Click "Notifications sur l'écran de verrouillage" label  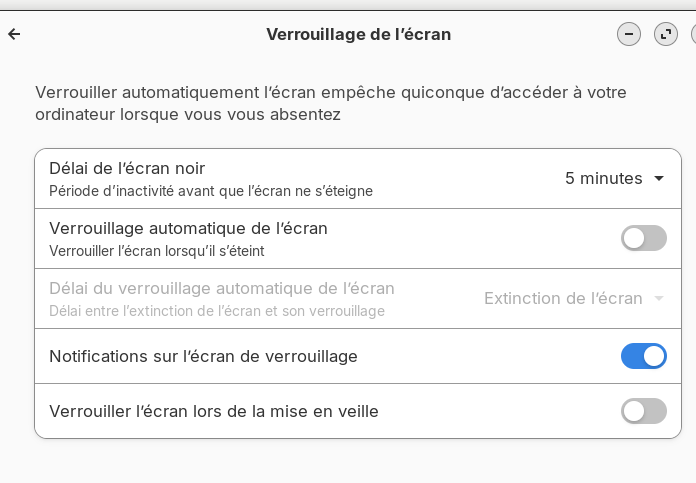point(203,356)
